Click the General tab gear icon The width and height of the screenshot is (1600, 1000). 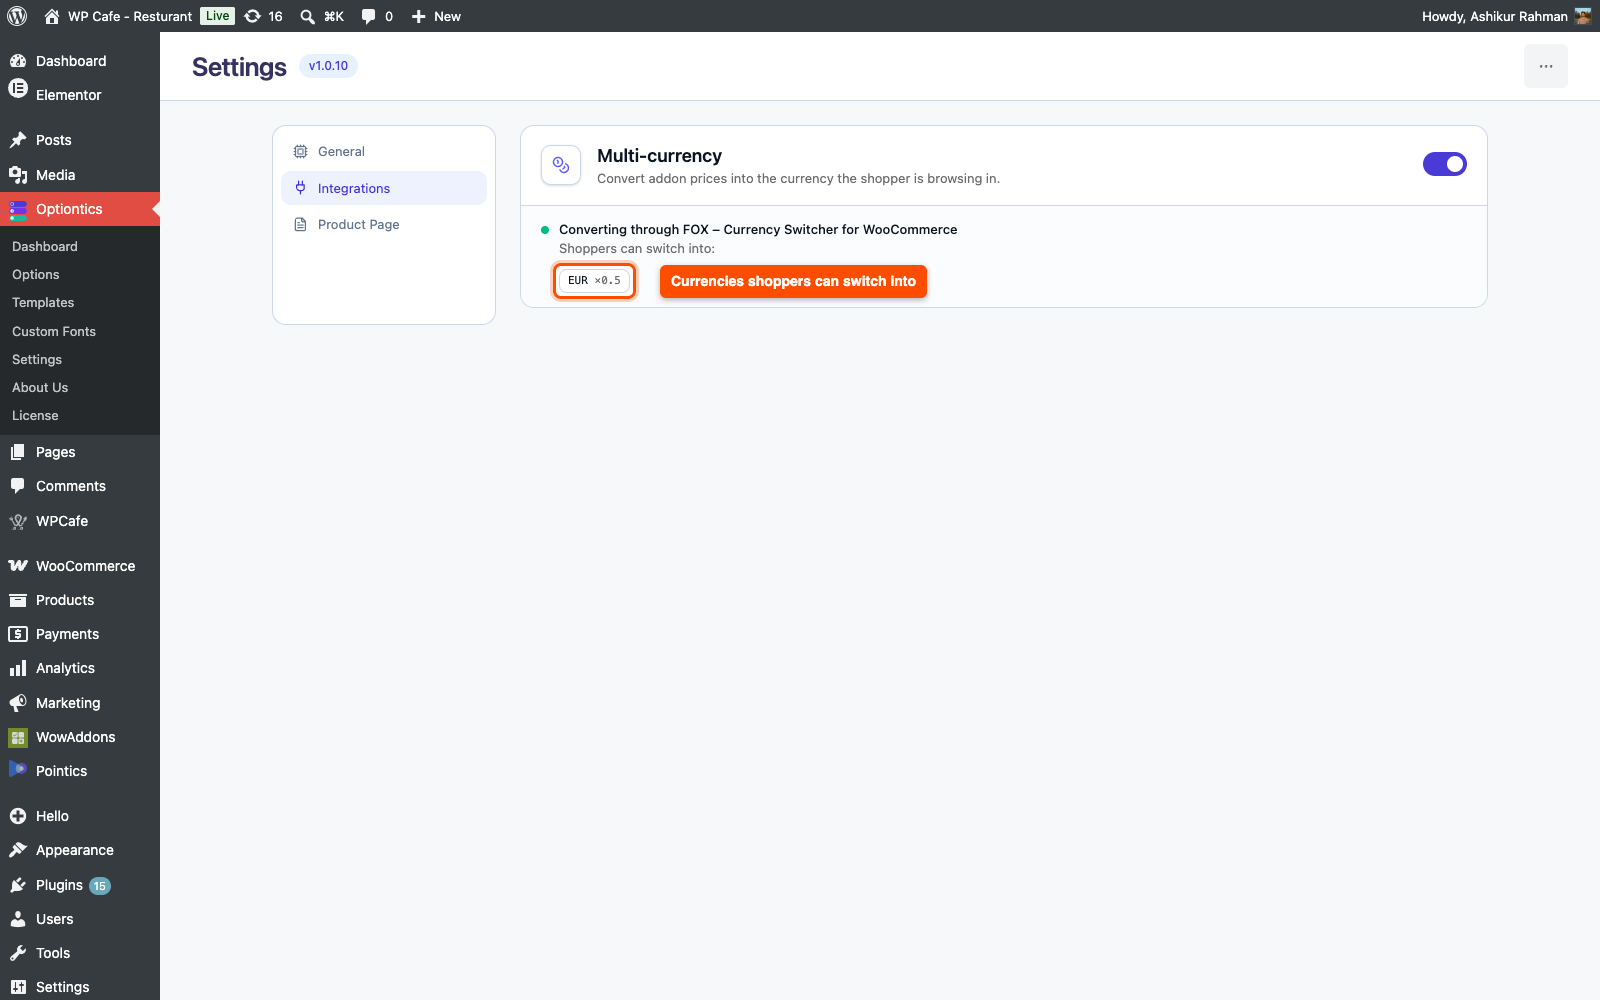click(300, 152)
